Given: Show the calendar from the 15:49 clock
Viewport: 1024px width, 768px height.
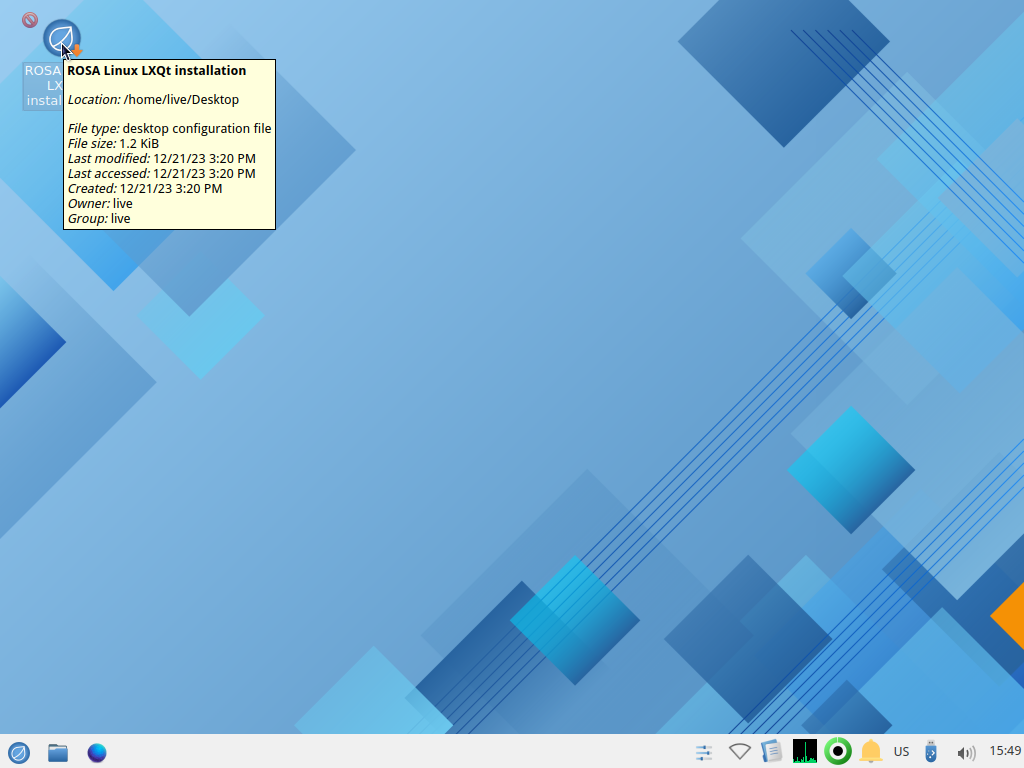Looking at the screenshot, I should coord(1004,751).
